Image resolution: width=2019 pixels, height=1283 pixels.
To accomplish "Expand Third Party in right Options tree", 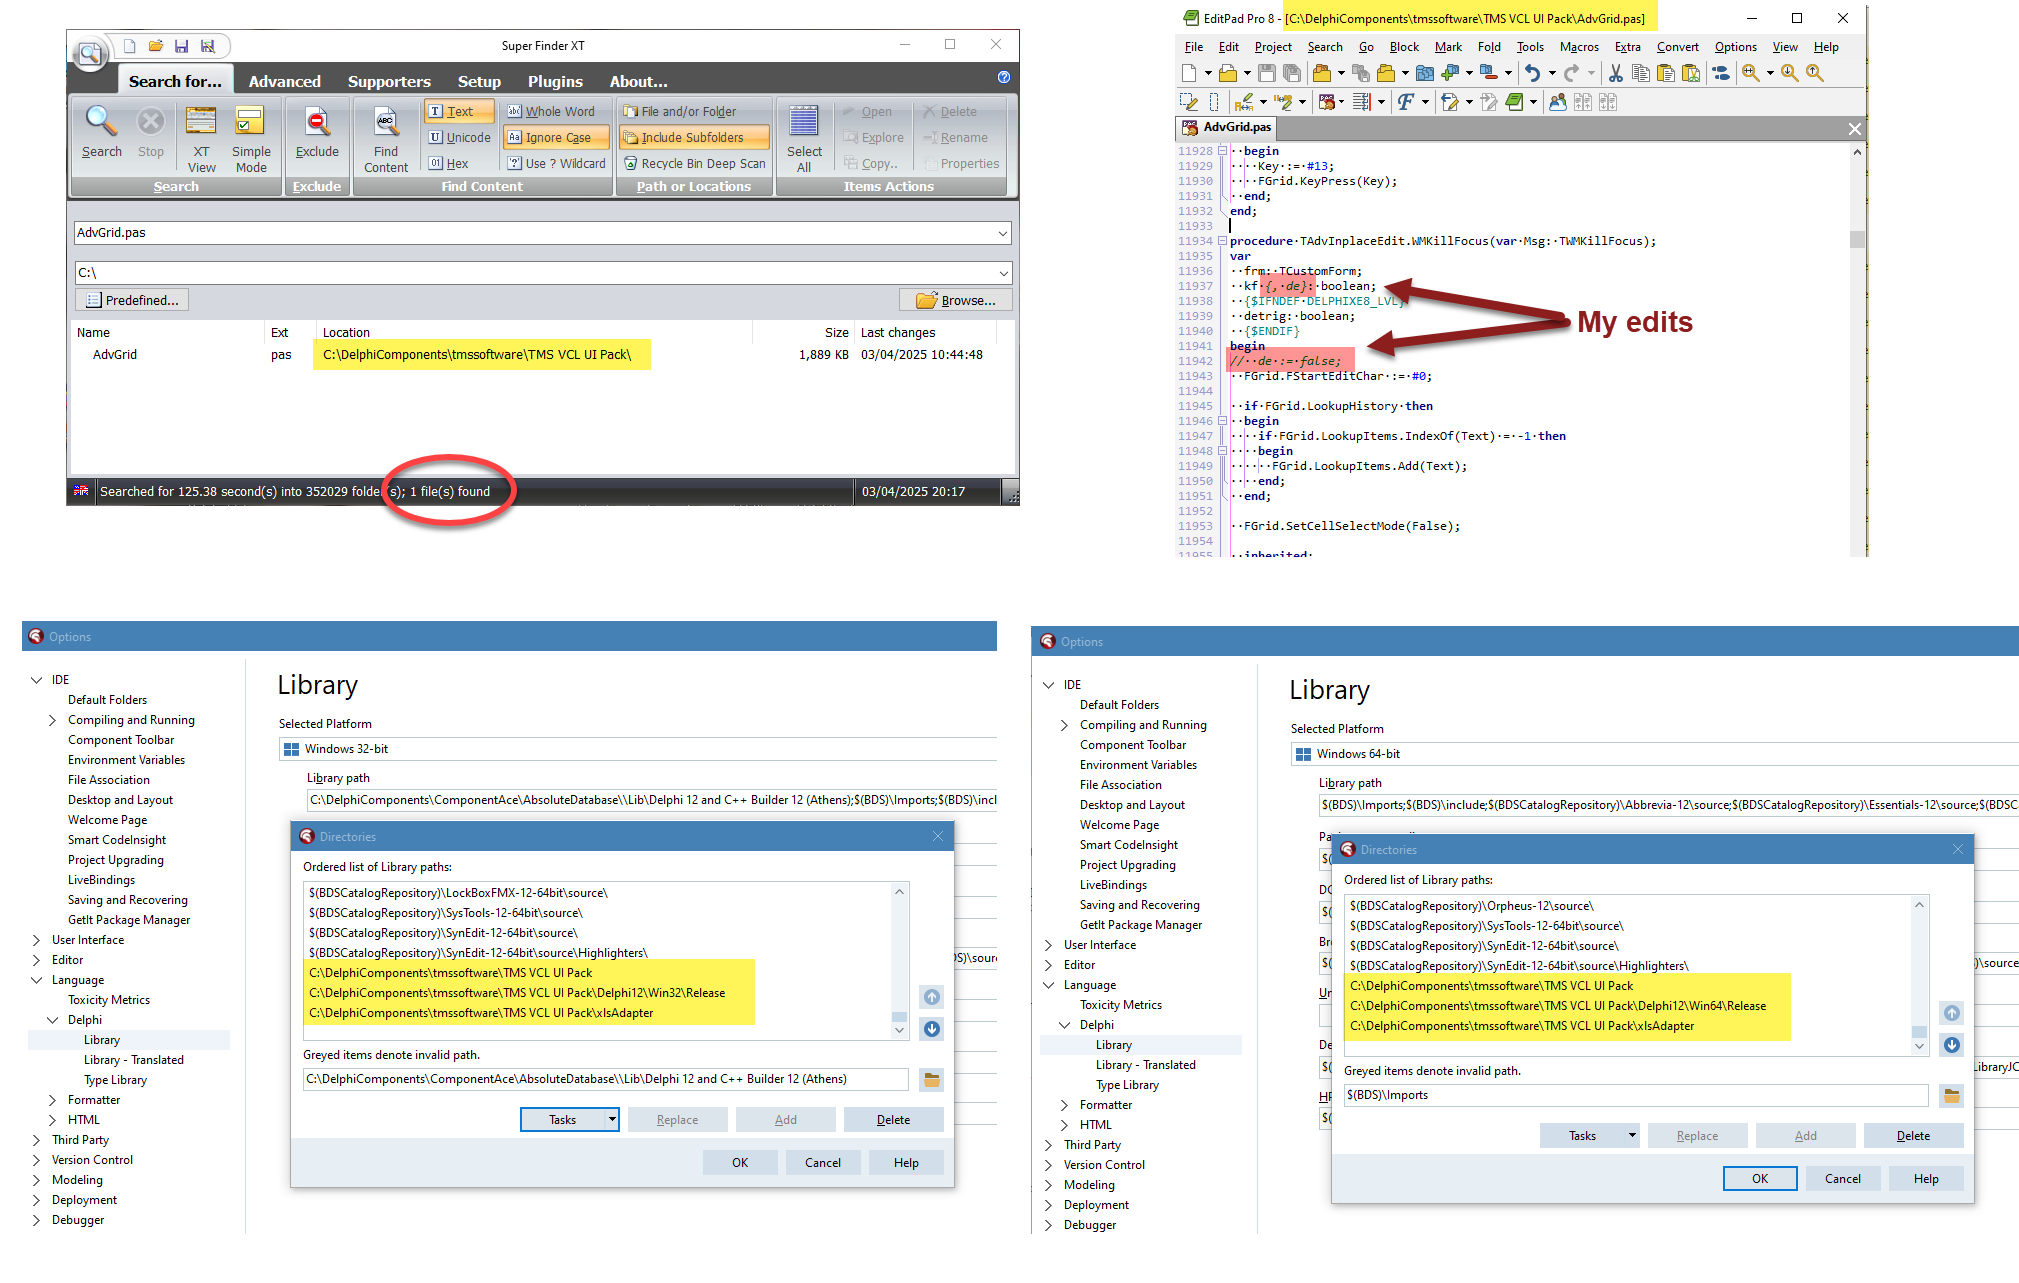I will [1048, 1145].
